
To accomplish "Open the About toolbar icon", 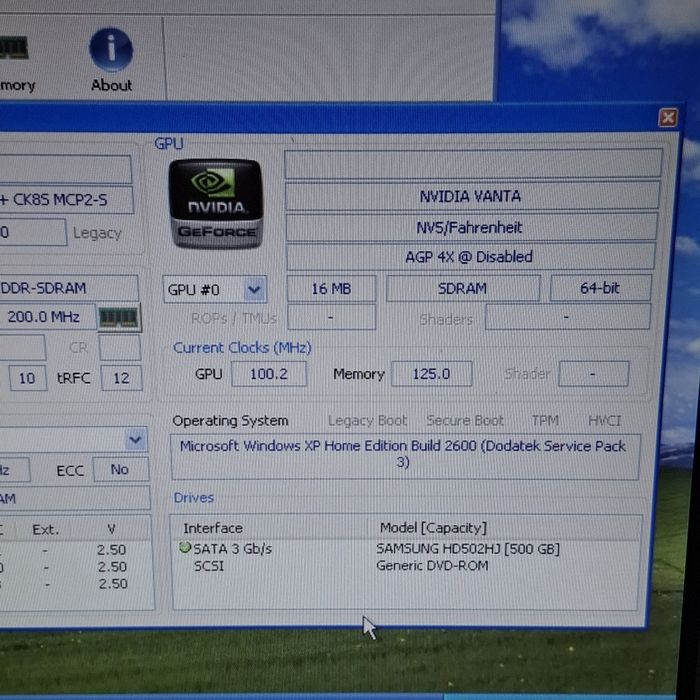I will [x=111, y=60].
